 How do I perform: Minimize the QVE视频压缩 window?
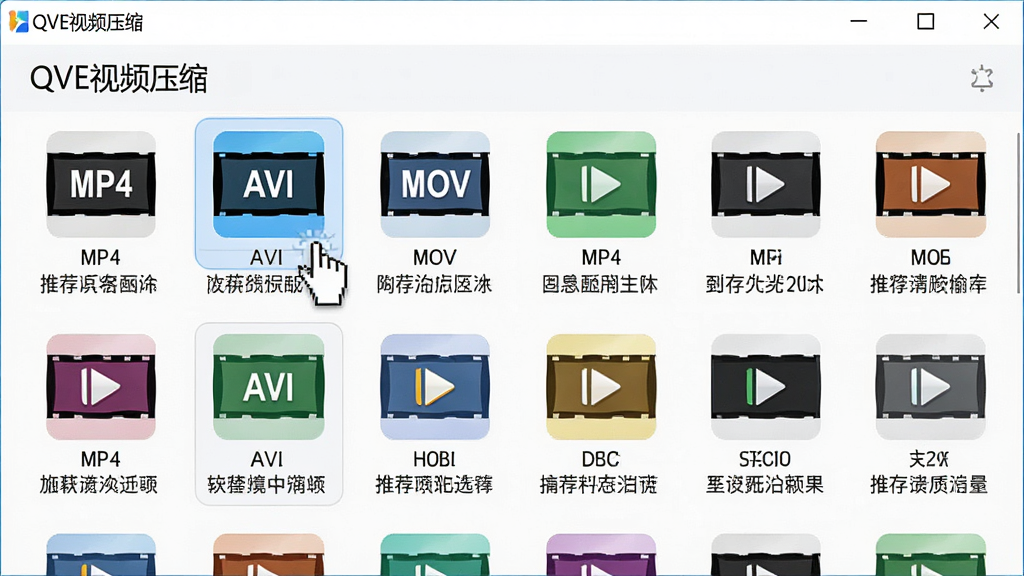coord(859,22)
